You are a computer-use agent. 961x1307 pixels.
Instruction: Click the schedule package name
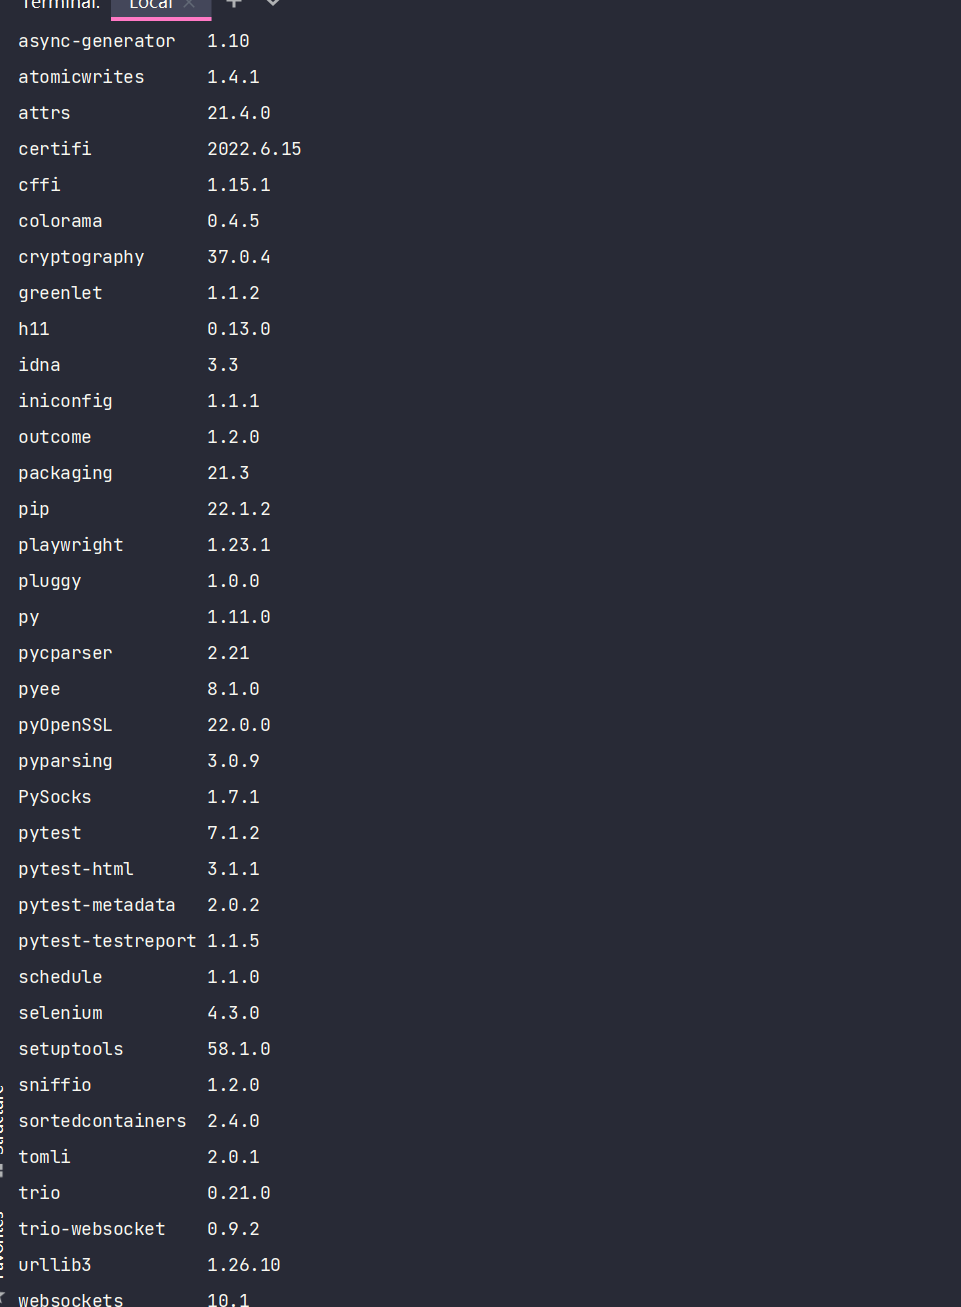click(x=60, y=977)
